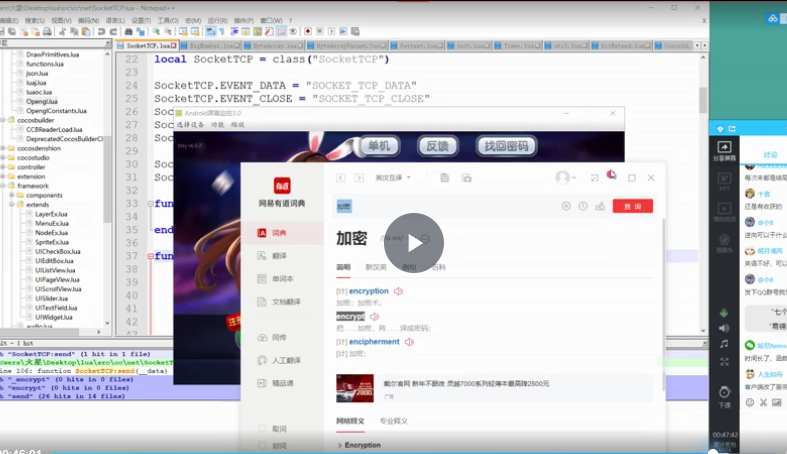Open the encipherment word link

[x=374, y=342]
